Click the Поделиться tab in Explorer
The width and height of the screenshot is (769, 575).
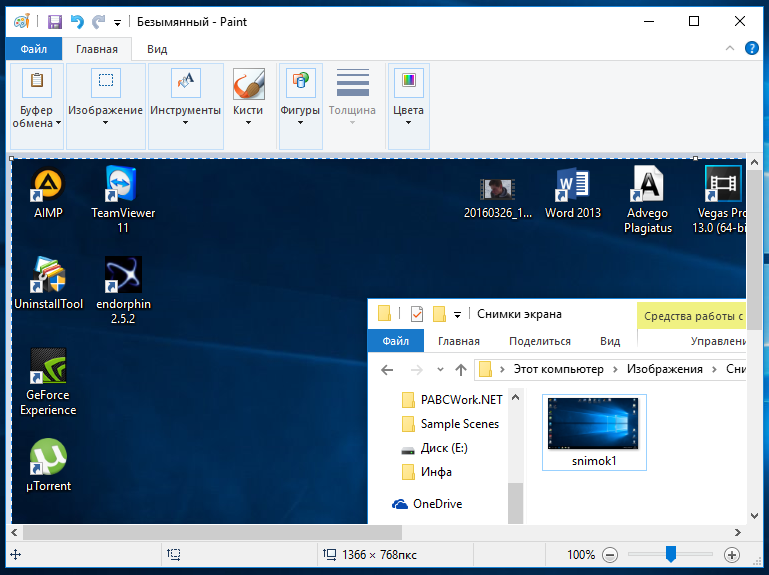pos(539,341)
